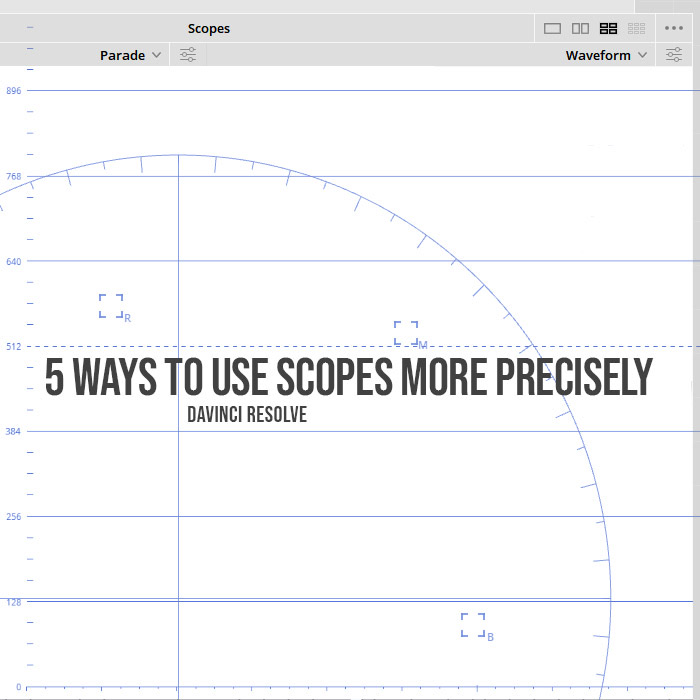Click the DAVINCI RESOLVE subtitle text
Image resolution: width=700 pixels, height=700 pixels.
(x=247, y=414)
